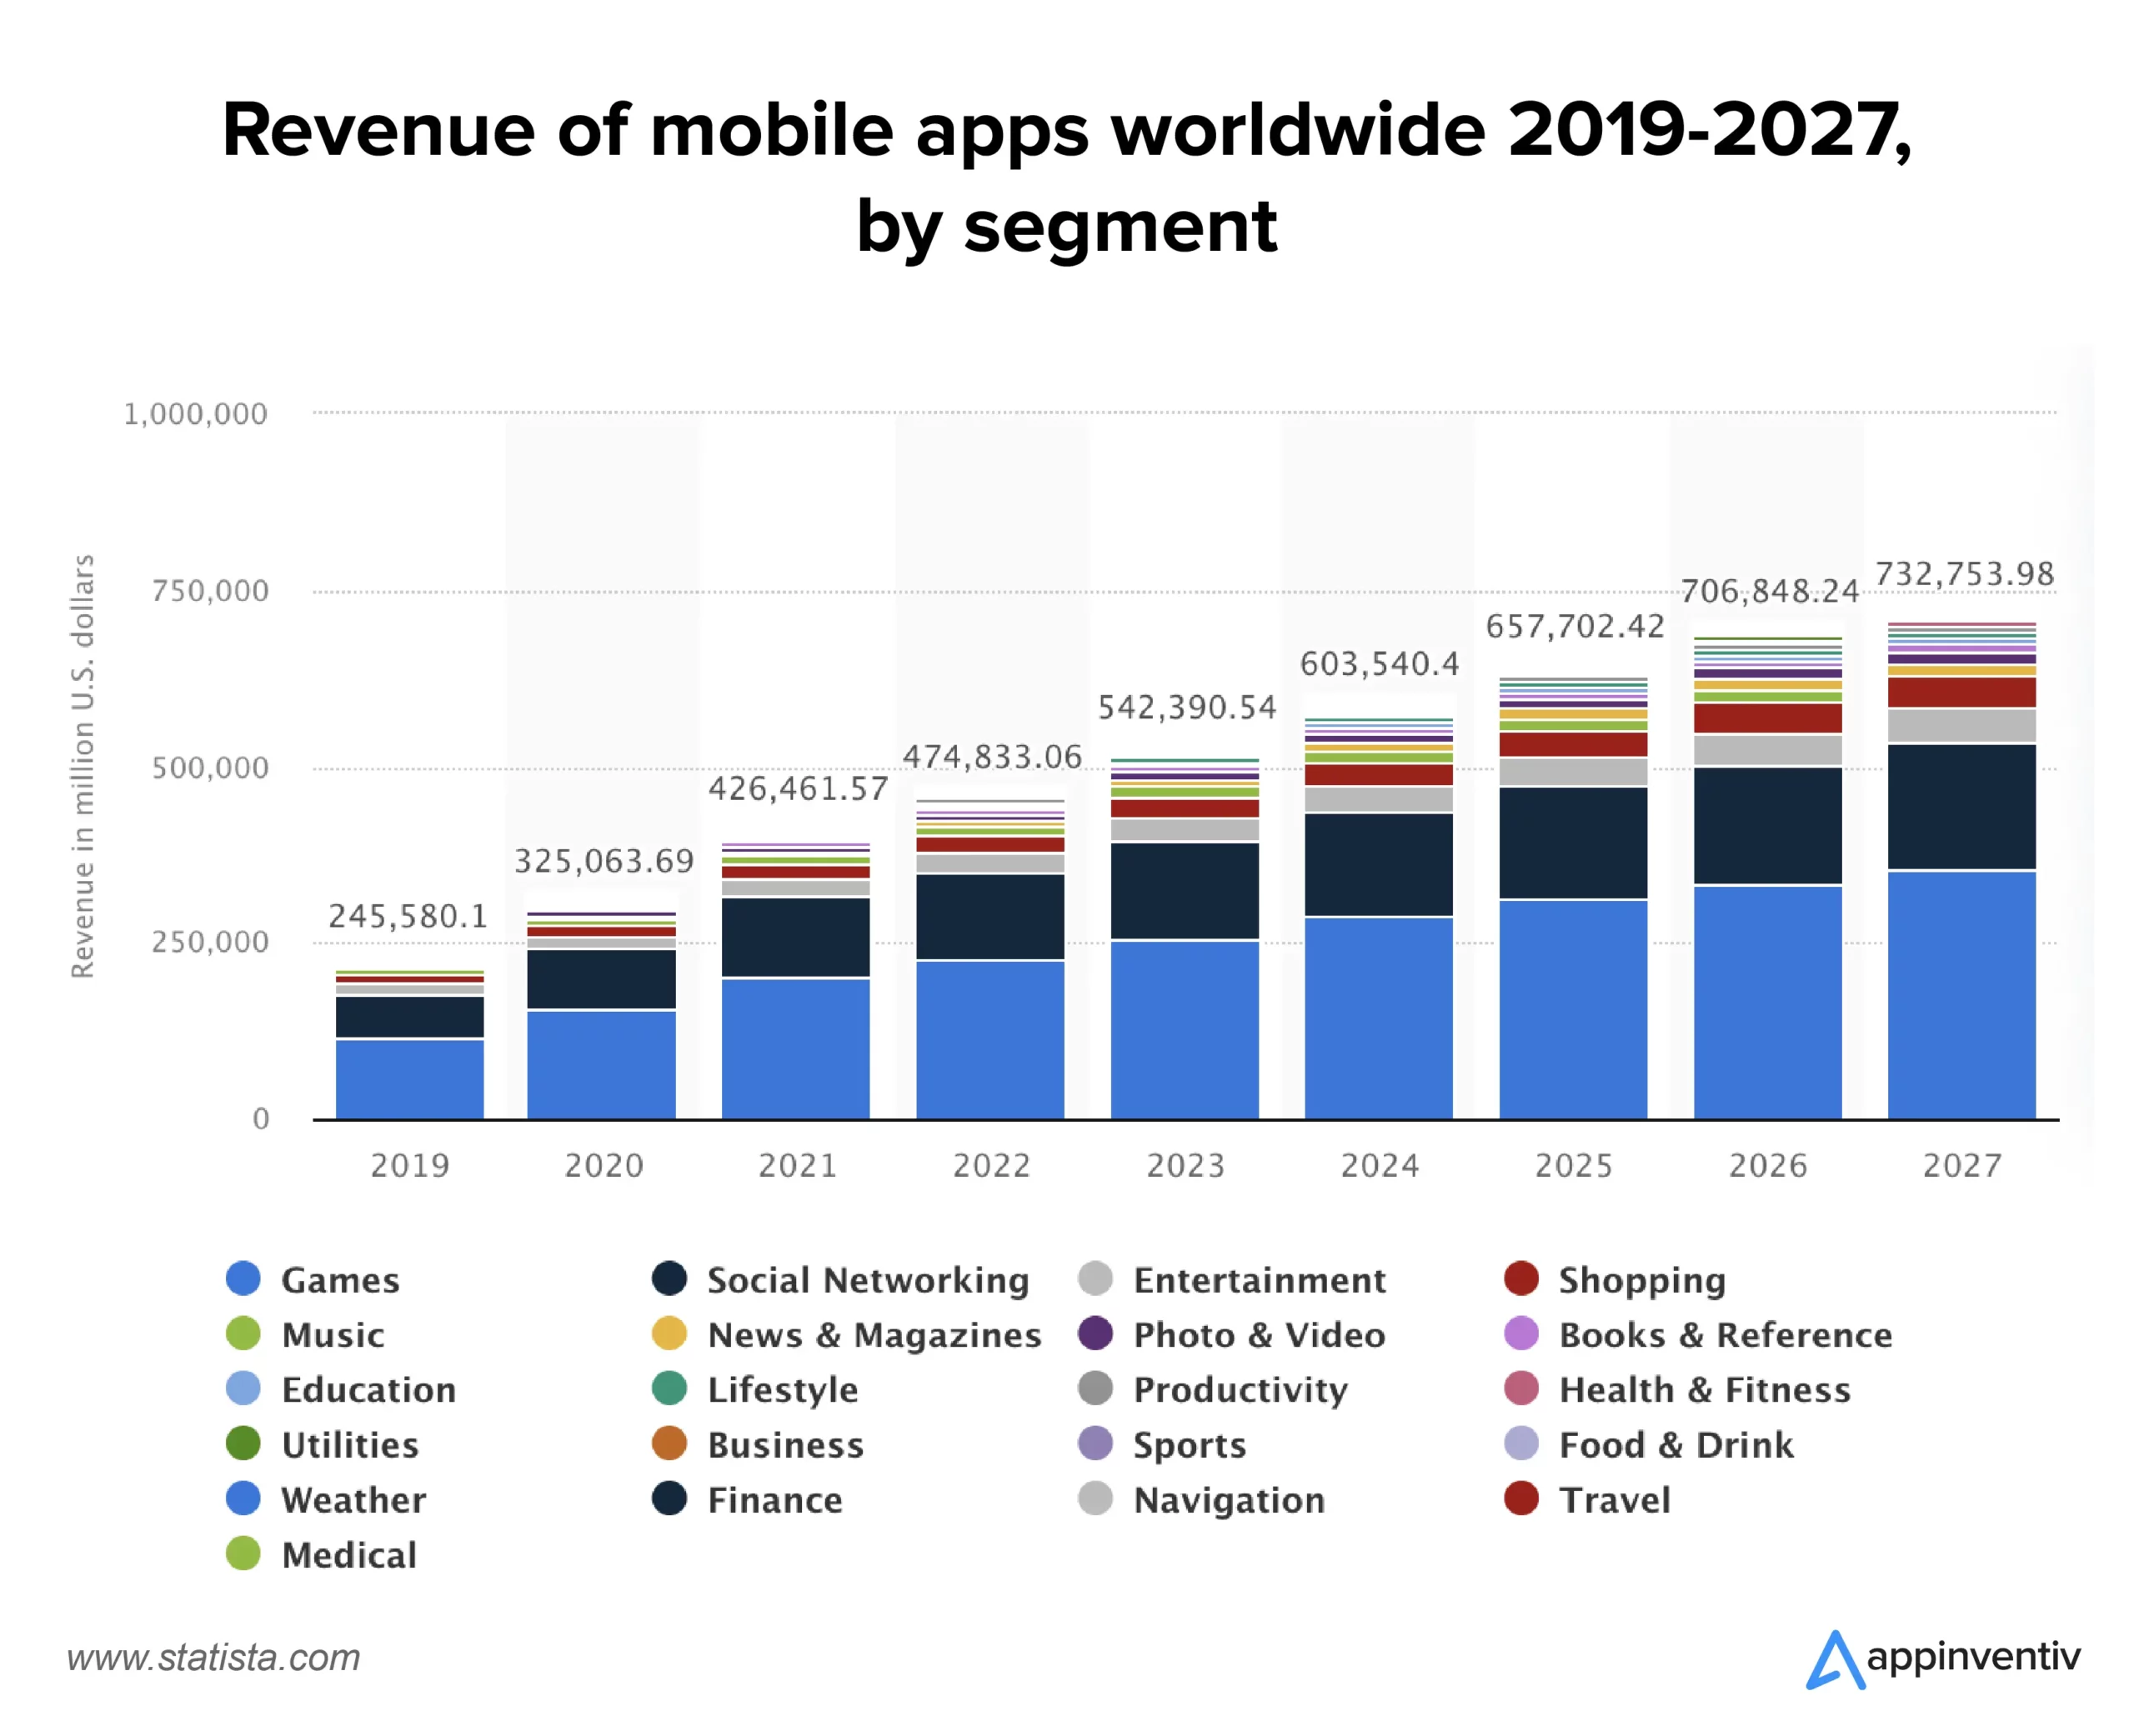
Task: Click the 2027 bar Games segment
Action: coord(1962,996)
